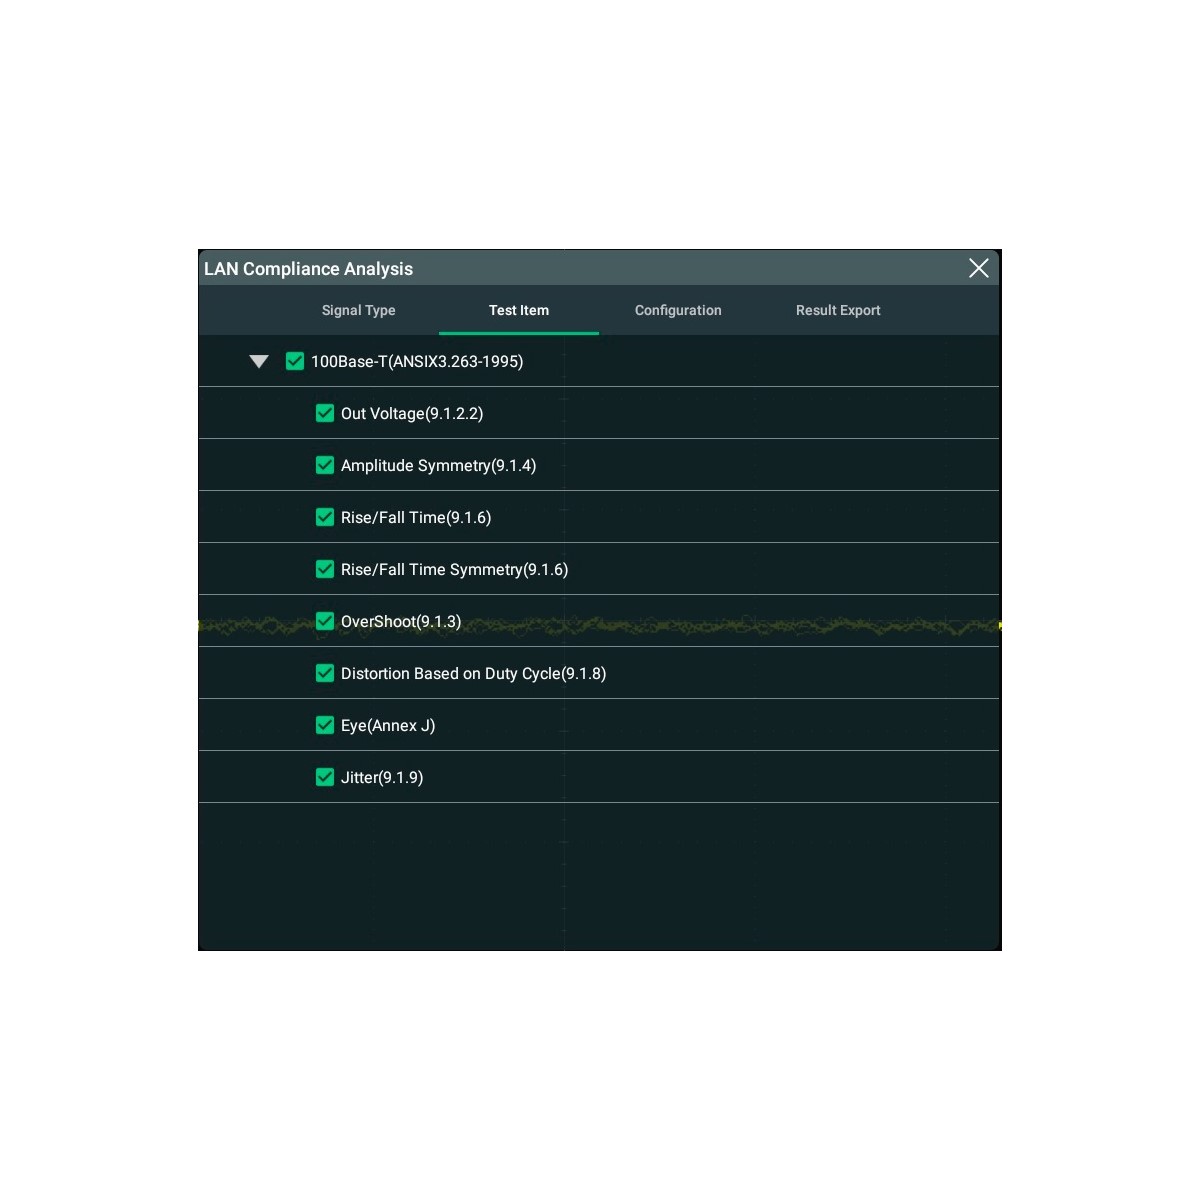Click the Eye(Annex J) label text

point(388,726)
